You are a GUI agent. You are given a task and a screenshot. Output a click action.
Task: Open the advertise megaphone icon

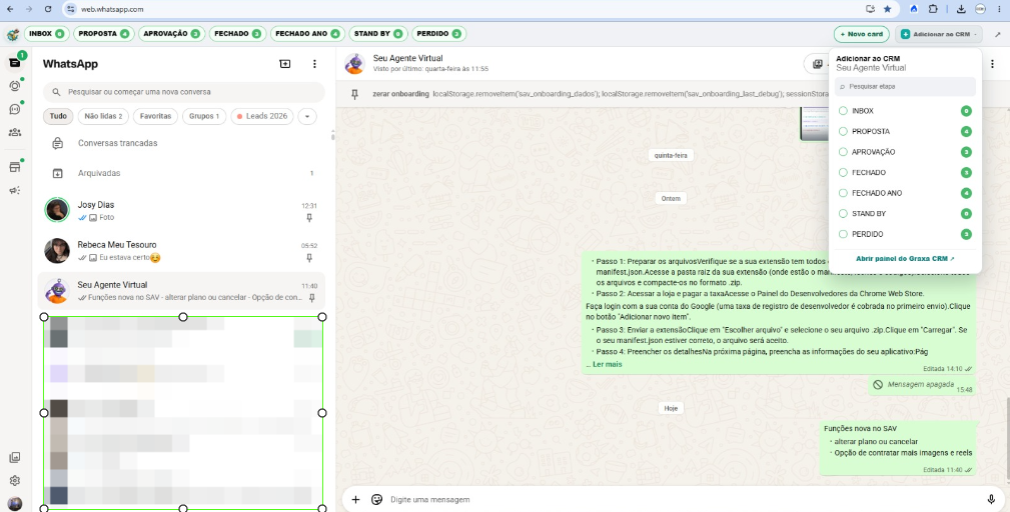[x=15, y=191]
